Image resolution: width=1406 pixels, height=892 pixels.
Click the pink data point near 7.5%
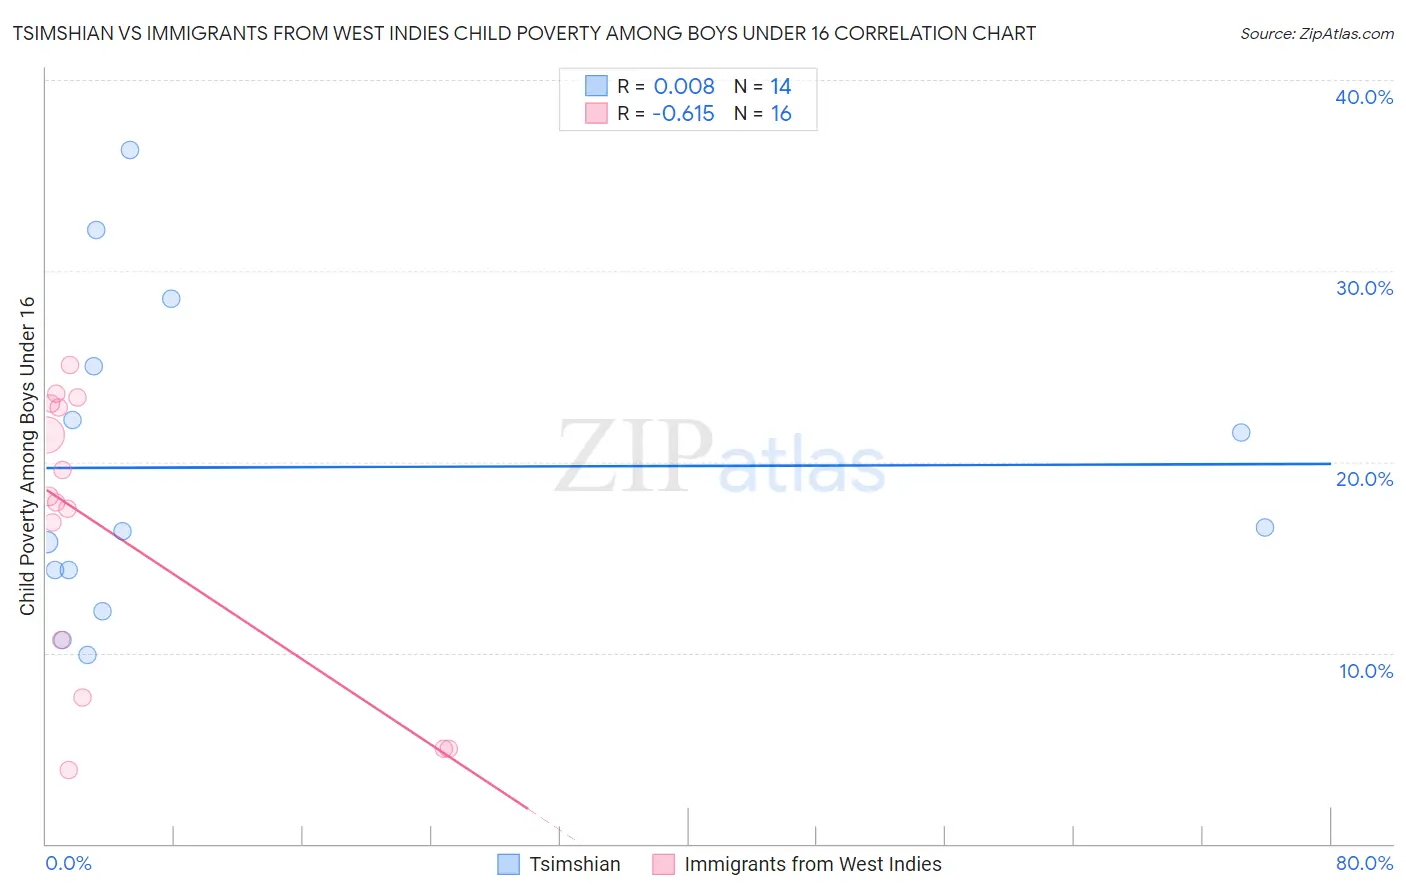(83, 698)
